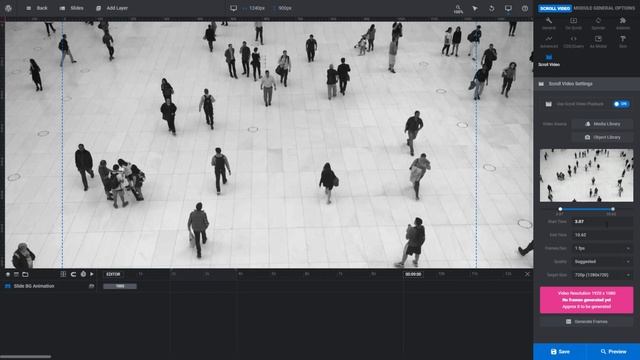Click the Preview button
This screenshot has height=360, width=640.
tap(613, 351)
